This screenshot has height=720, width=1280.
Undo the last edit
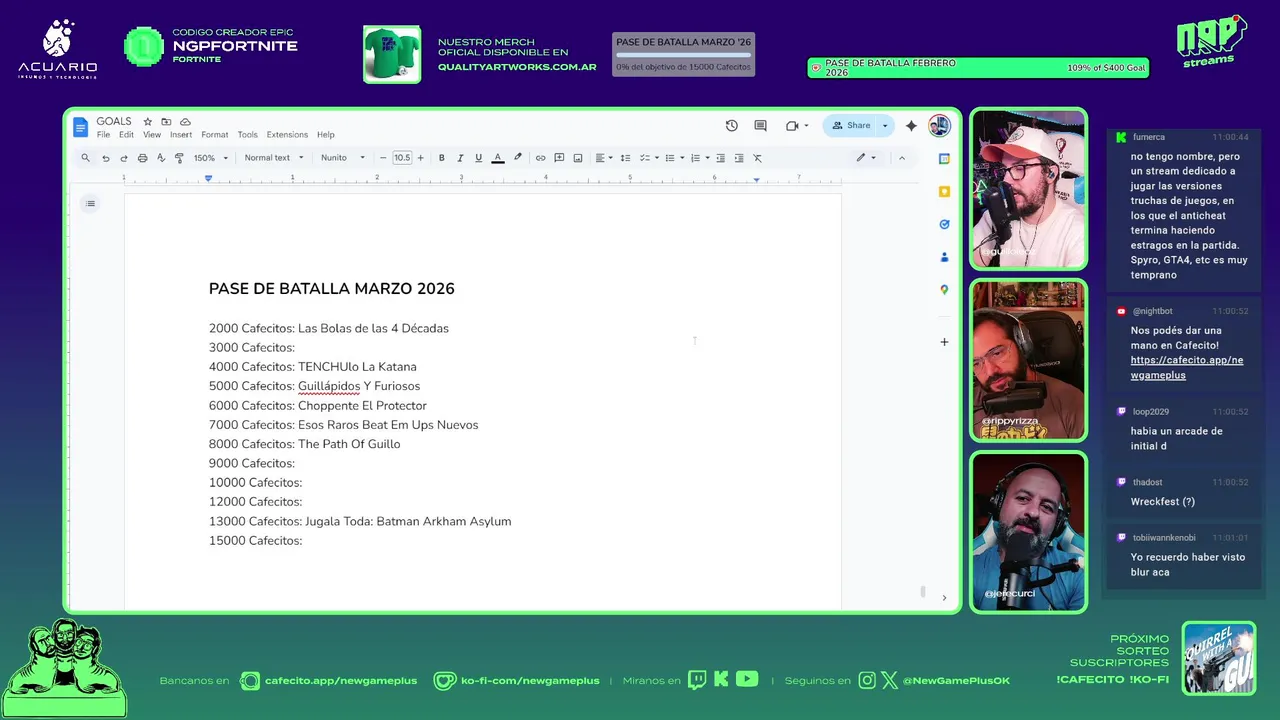tap(105, 158)
